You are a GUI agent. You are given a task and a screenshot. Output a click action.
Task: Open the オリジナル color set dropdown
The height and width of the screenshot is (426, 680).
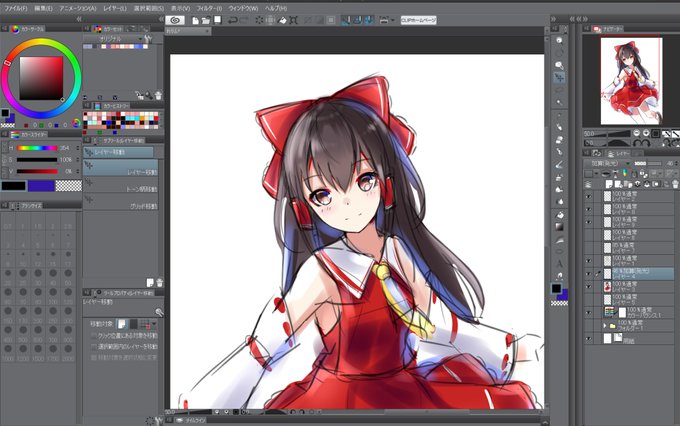point(114,39)
